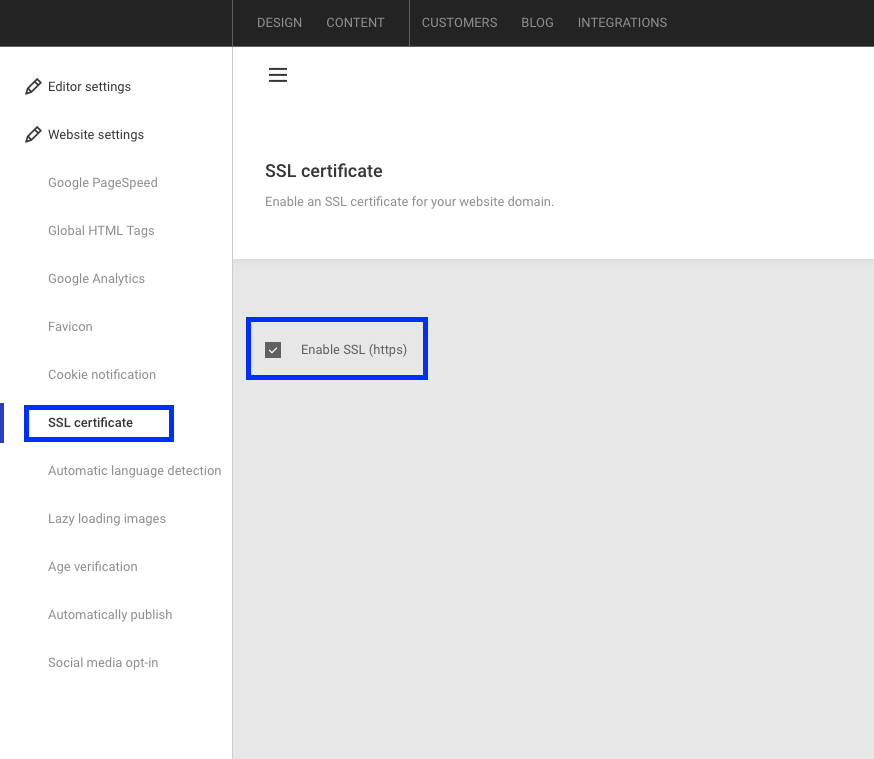Select Global HTML Tags item

[101, 231]
